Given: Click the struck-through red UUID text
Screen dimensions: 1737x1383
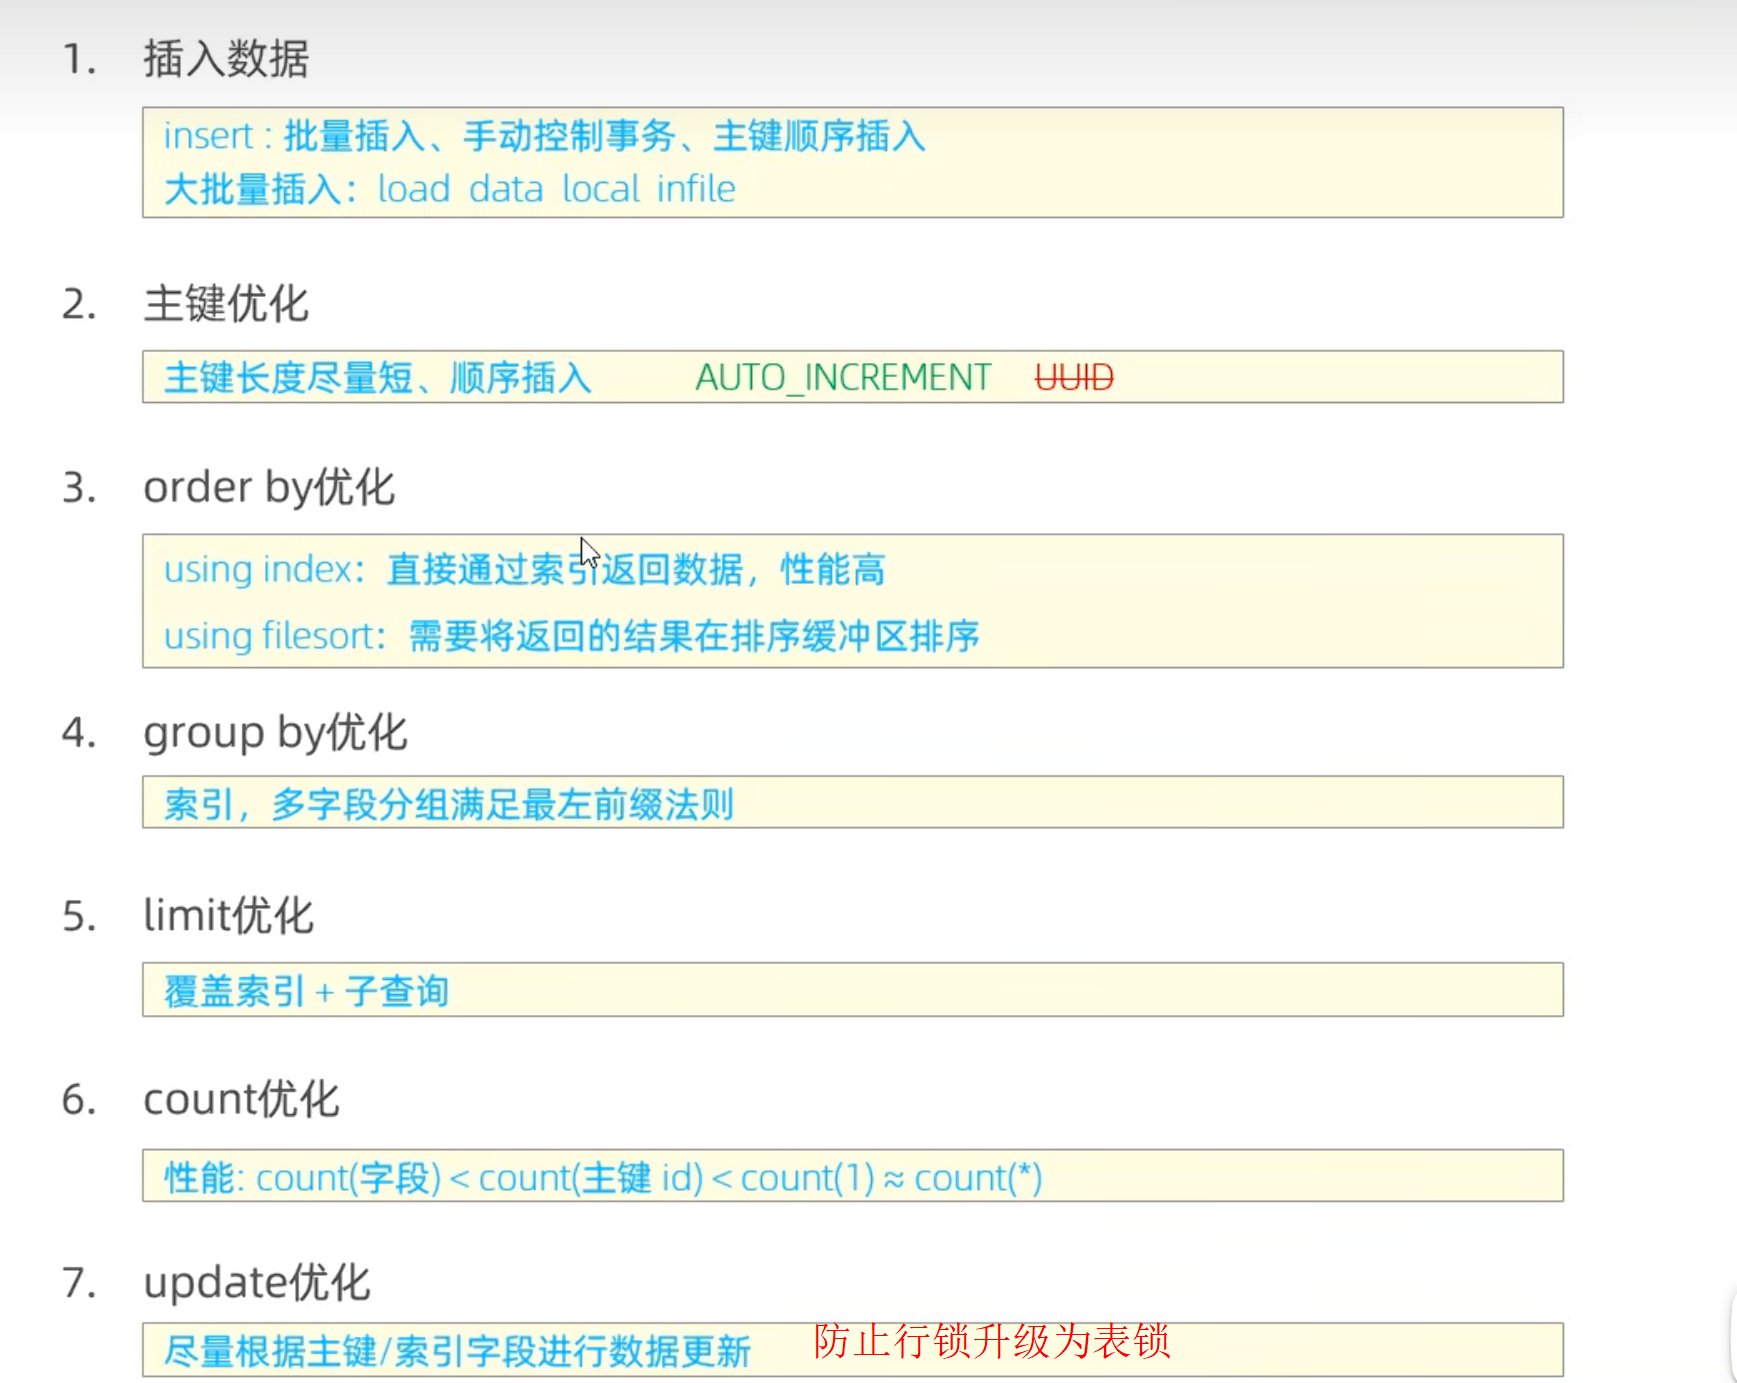Looking at the screenshot, I should tap(1073, 378).
